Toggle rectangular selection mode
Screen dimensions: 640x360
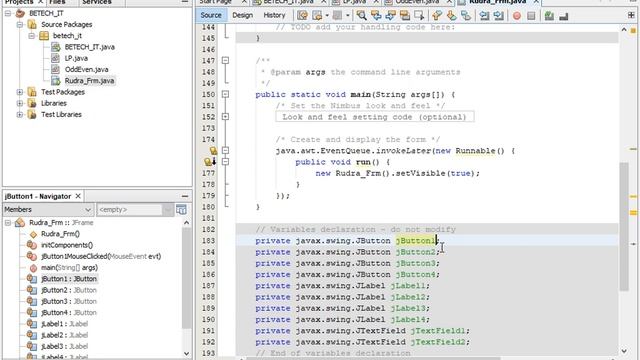tap(419, 16)
